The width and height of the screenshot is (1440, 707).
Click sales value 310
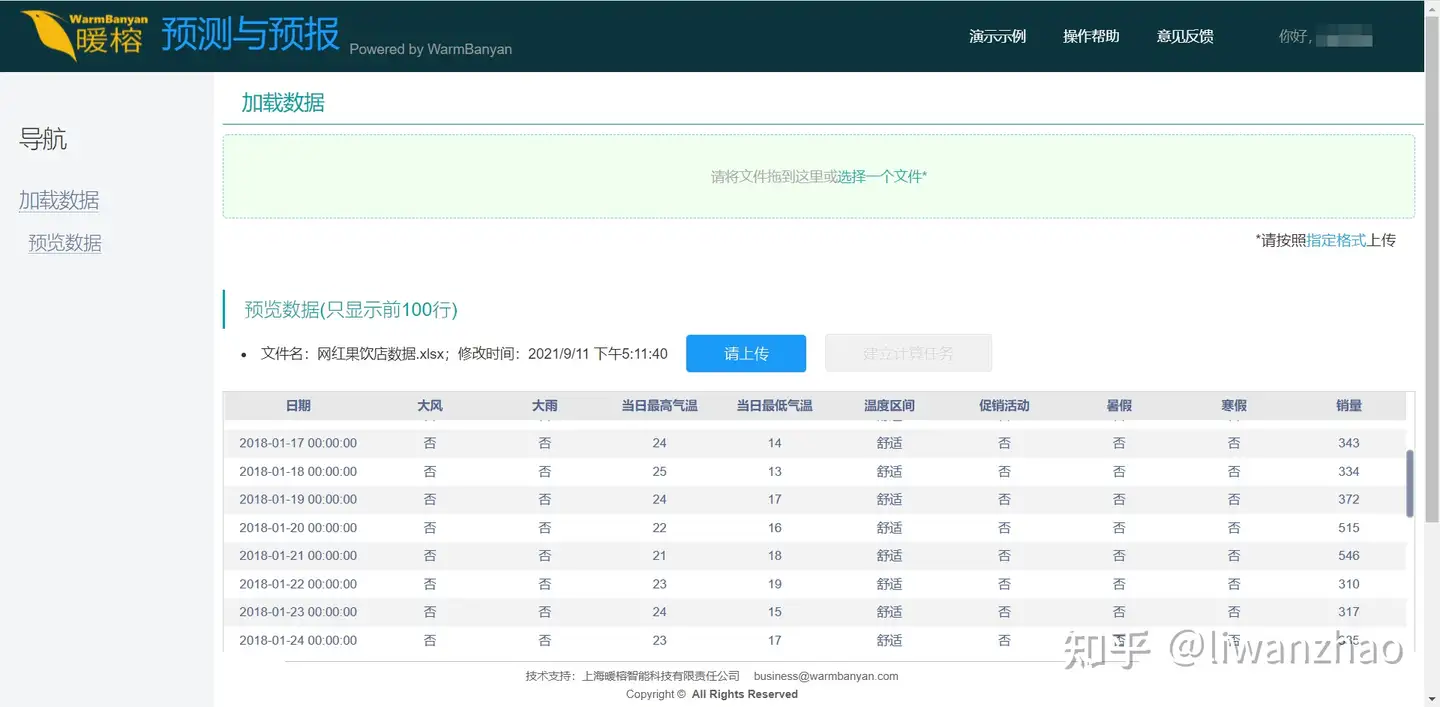1349,584
